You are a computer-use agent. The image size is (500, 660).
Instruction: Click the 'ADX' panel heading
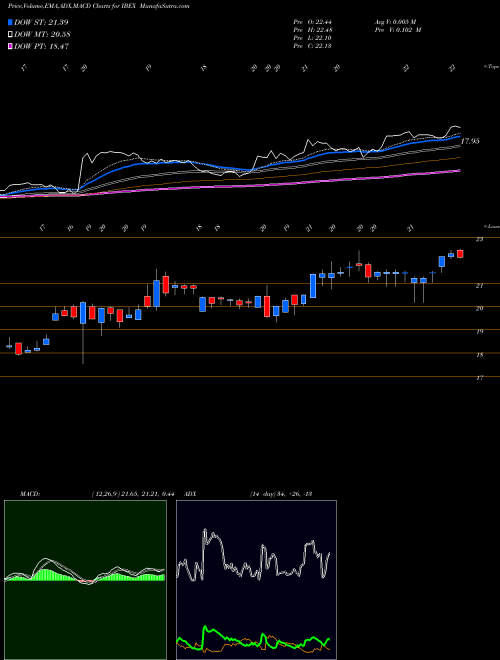point(191,494)
